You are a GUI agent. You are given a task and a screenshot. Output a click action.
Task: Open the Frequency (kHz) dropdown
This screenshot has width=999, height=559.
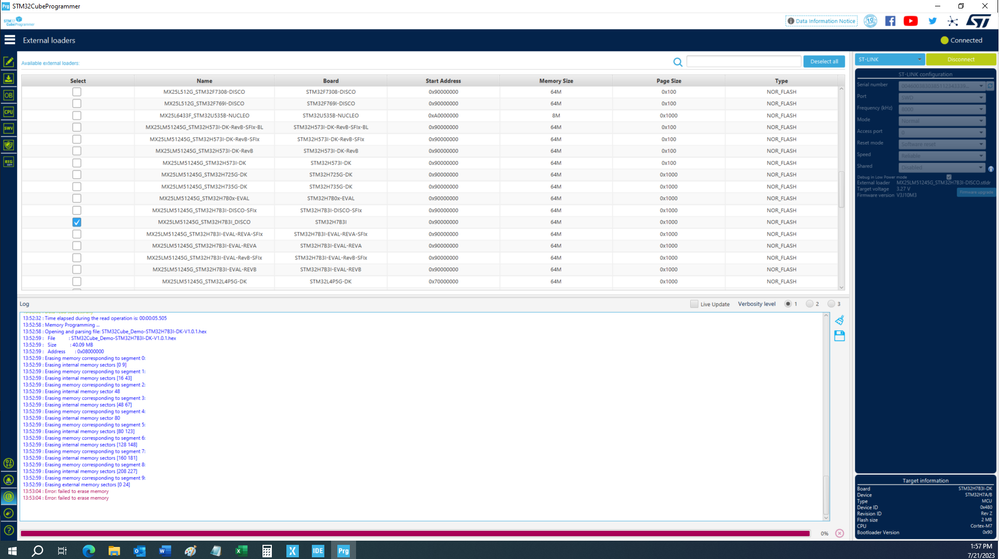pyautogui.click(x=942, y=108)
